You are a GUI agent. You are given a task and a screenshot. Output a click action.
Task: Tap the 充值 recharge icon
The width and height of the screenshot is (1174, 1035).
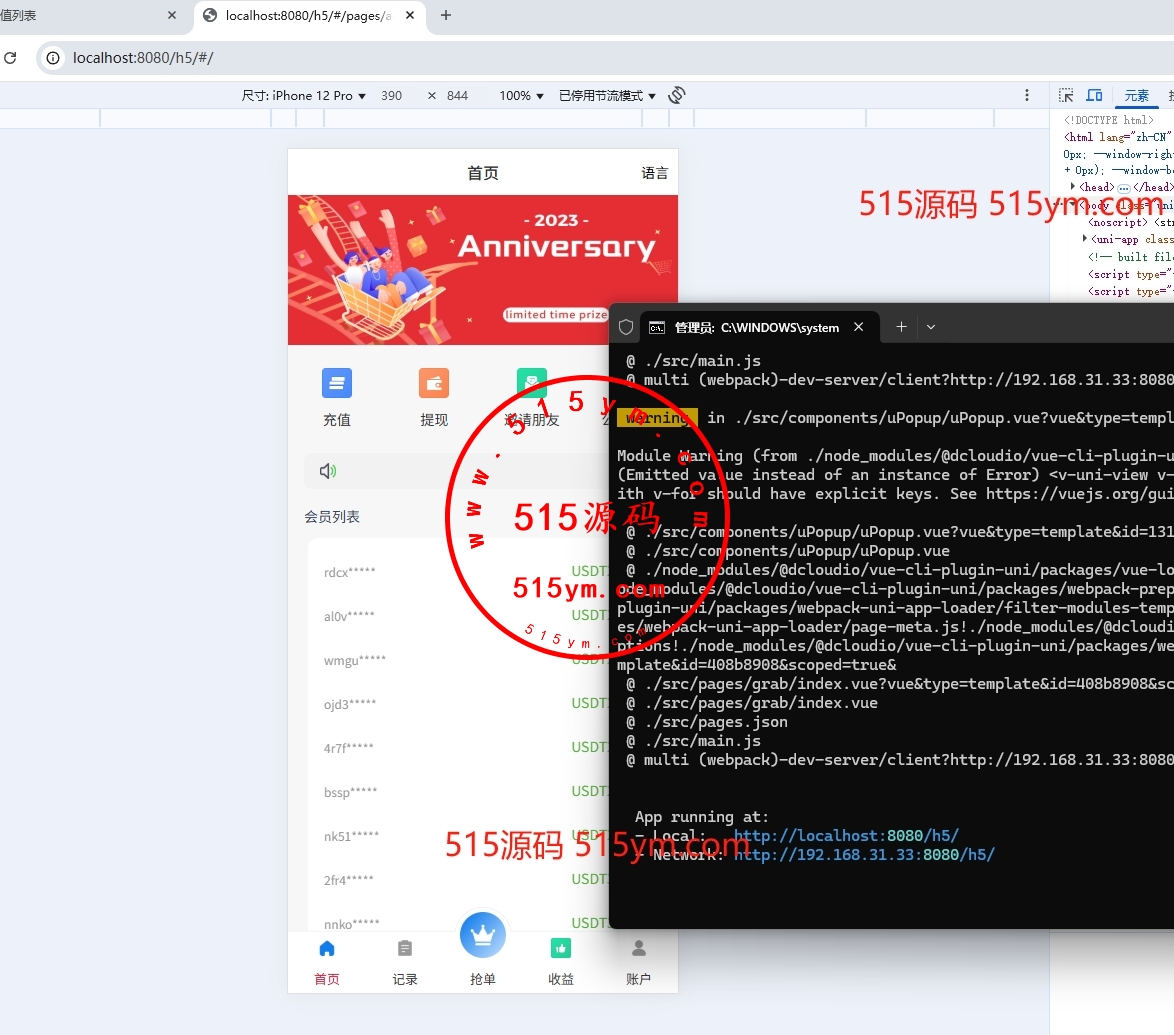point(337,384)
